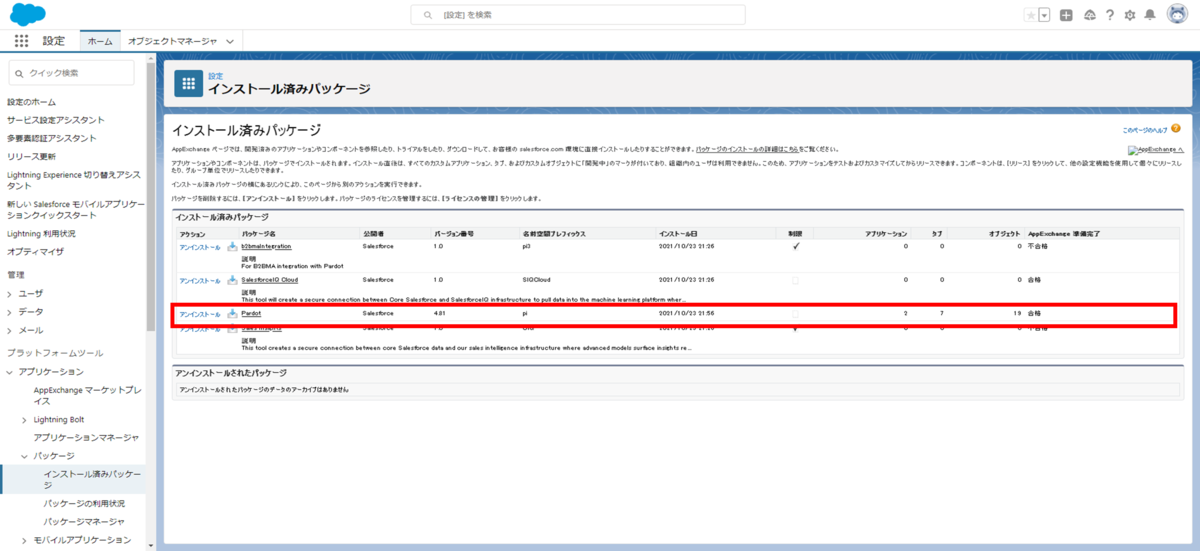Expand the モバイルアプリケーション node
Viewport: 1200px width, 551px height.
coord(24,540)
